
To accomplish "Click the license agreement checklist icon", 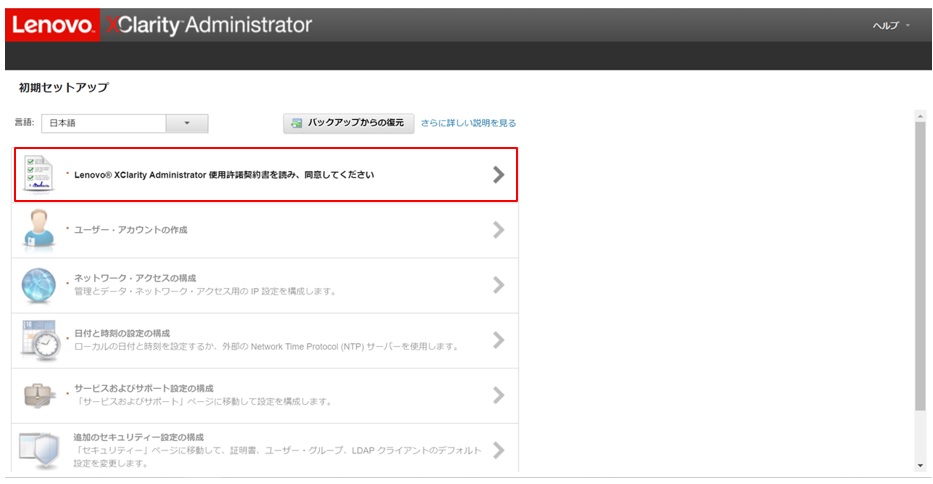I will pyautogui.click(x=39, y=174).
